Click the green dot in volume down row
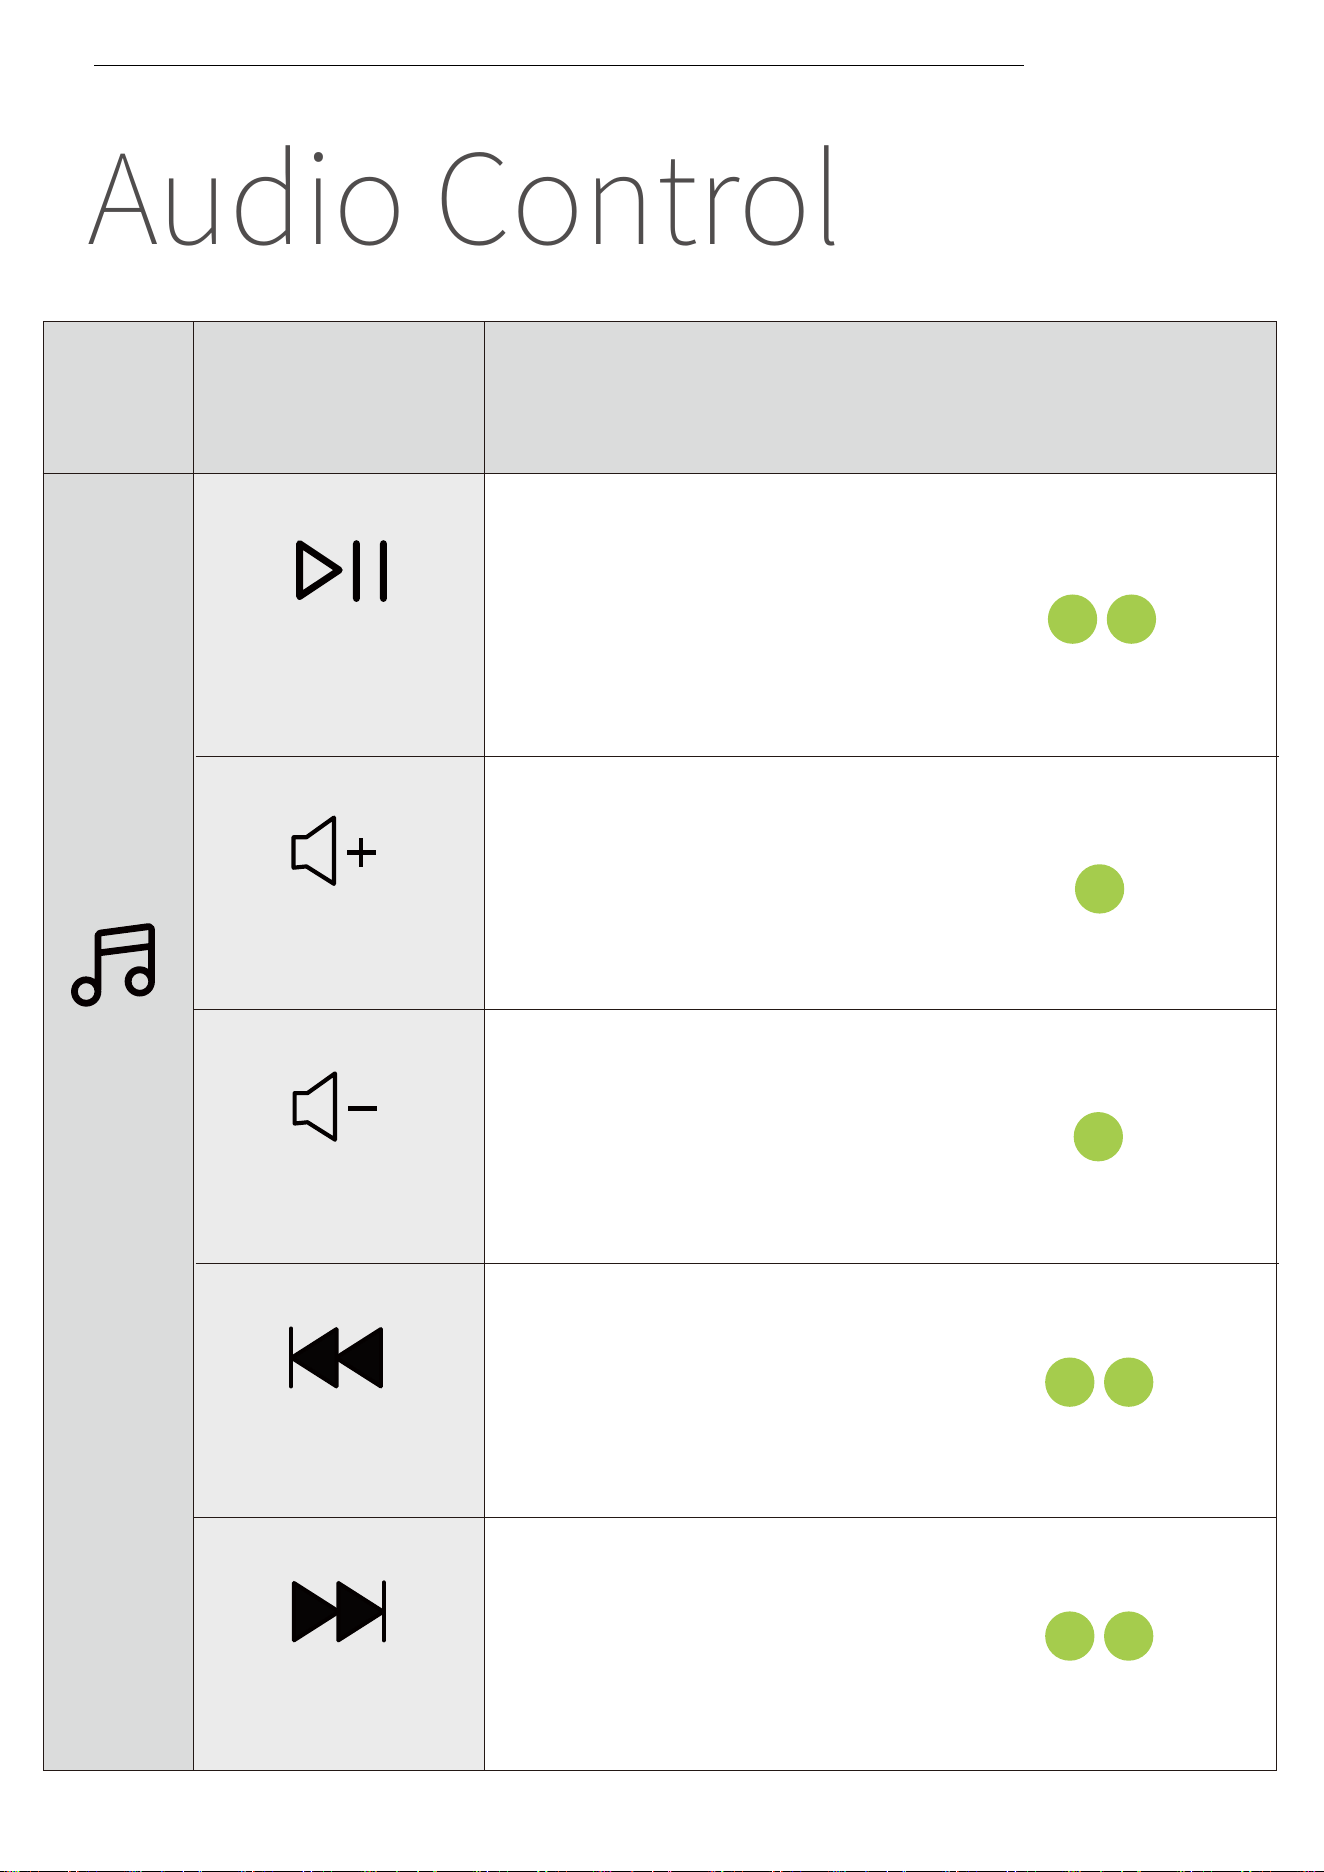 [x=1098, y=1136]
